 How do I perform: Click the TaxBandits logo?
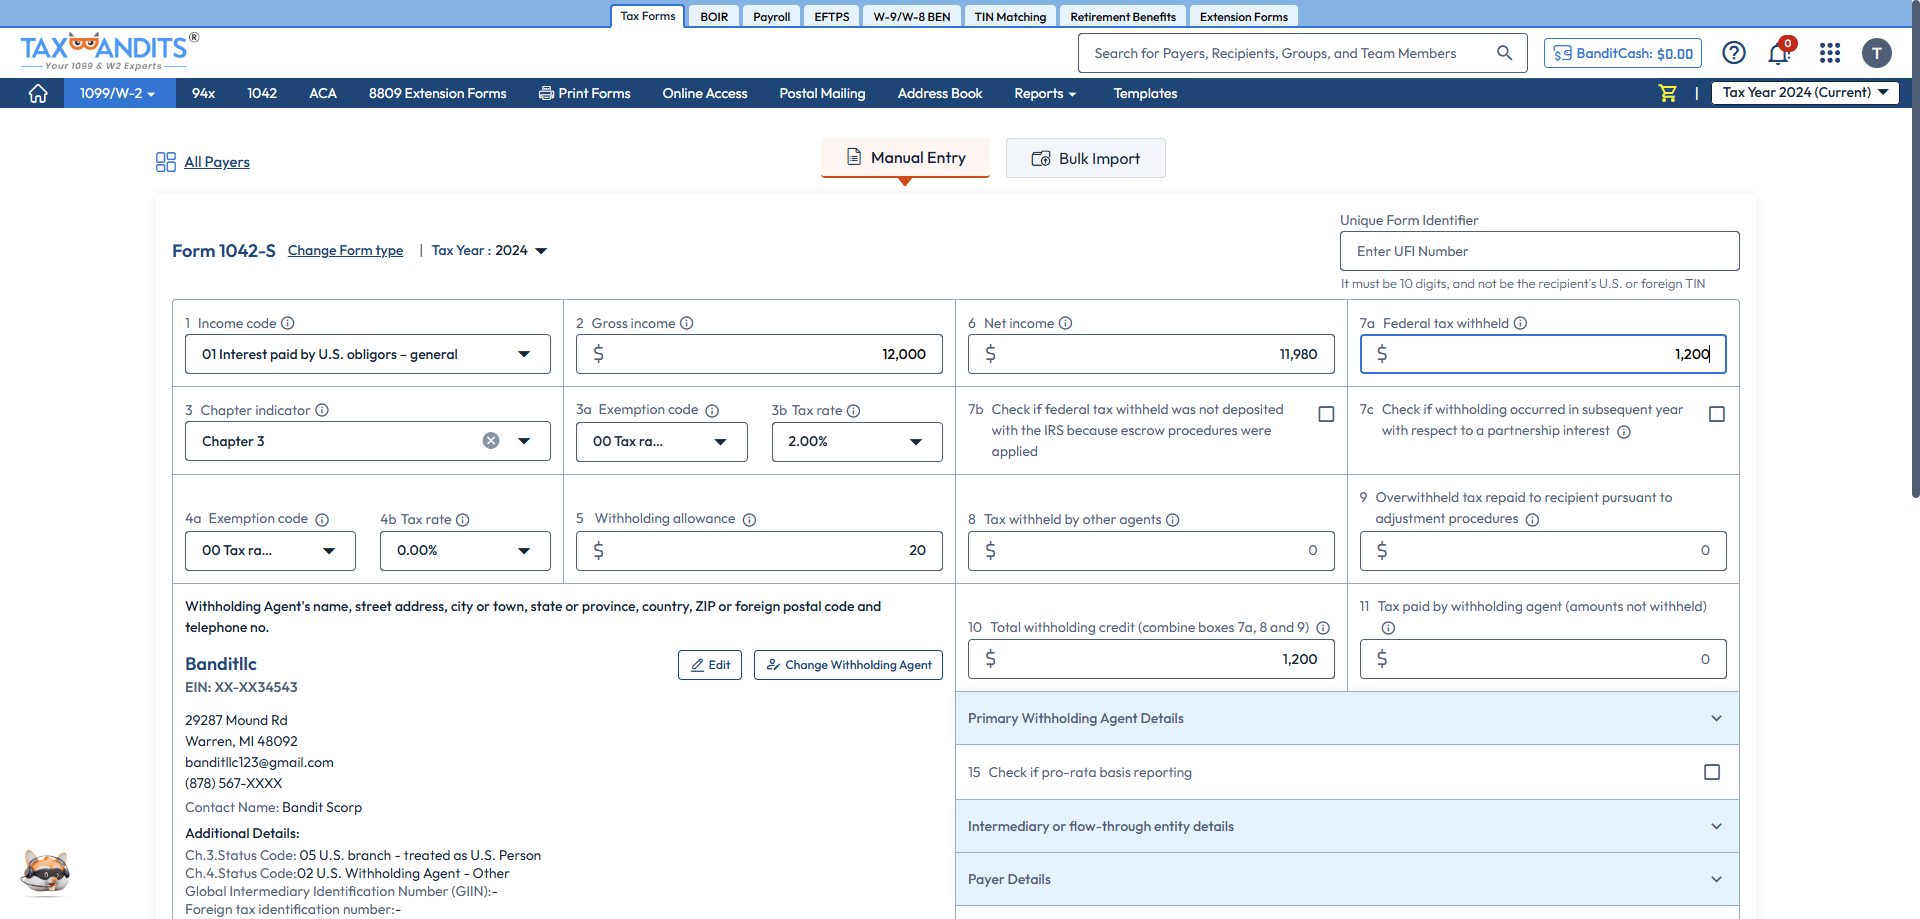coord(109,51)
